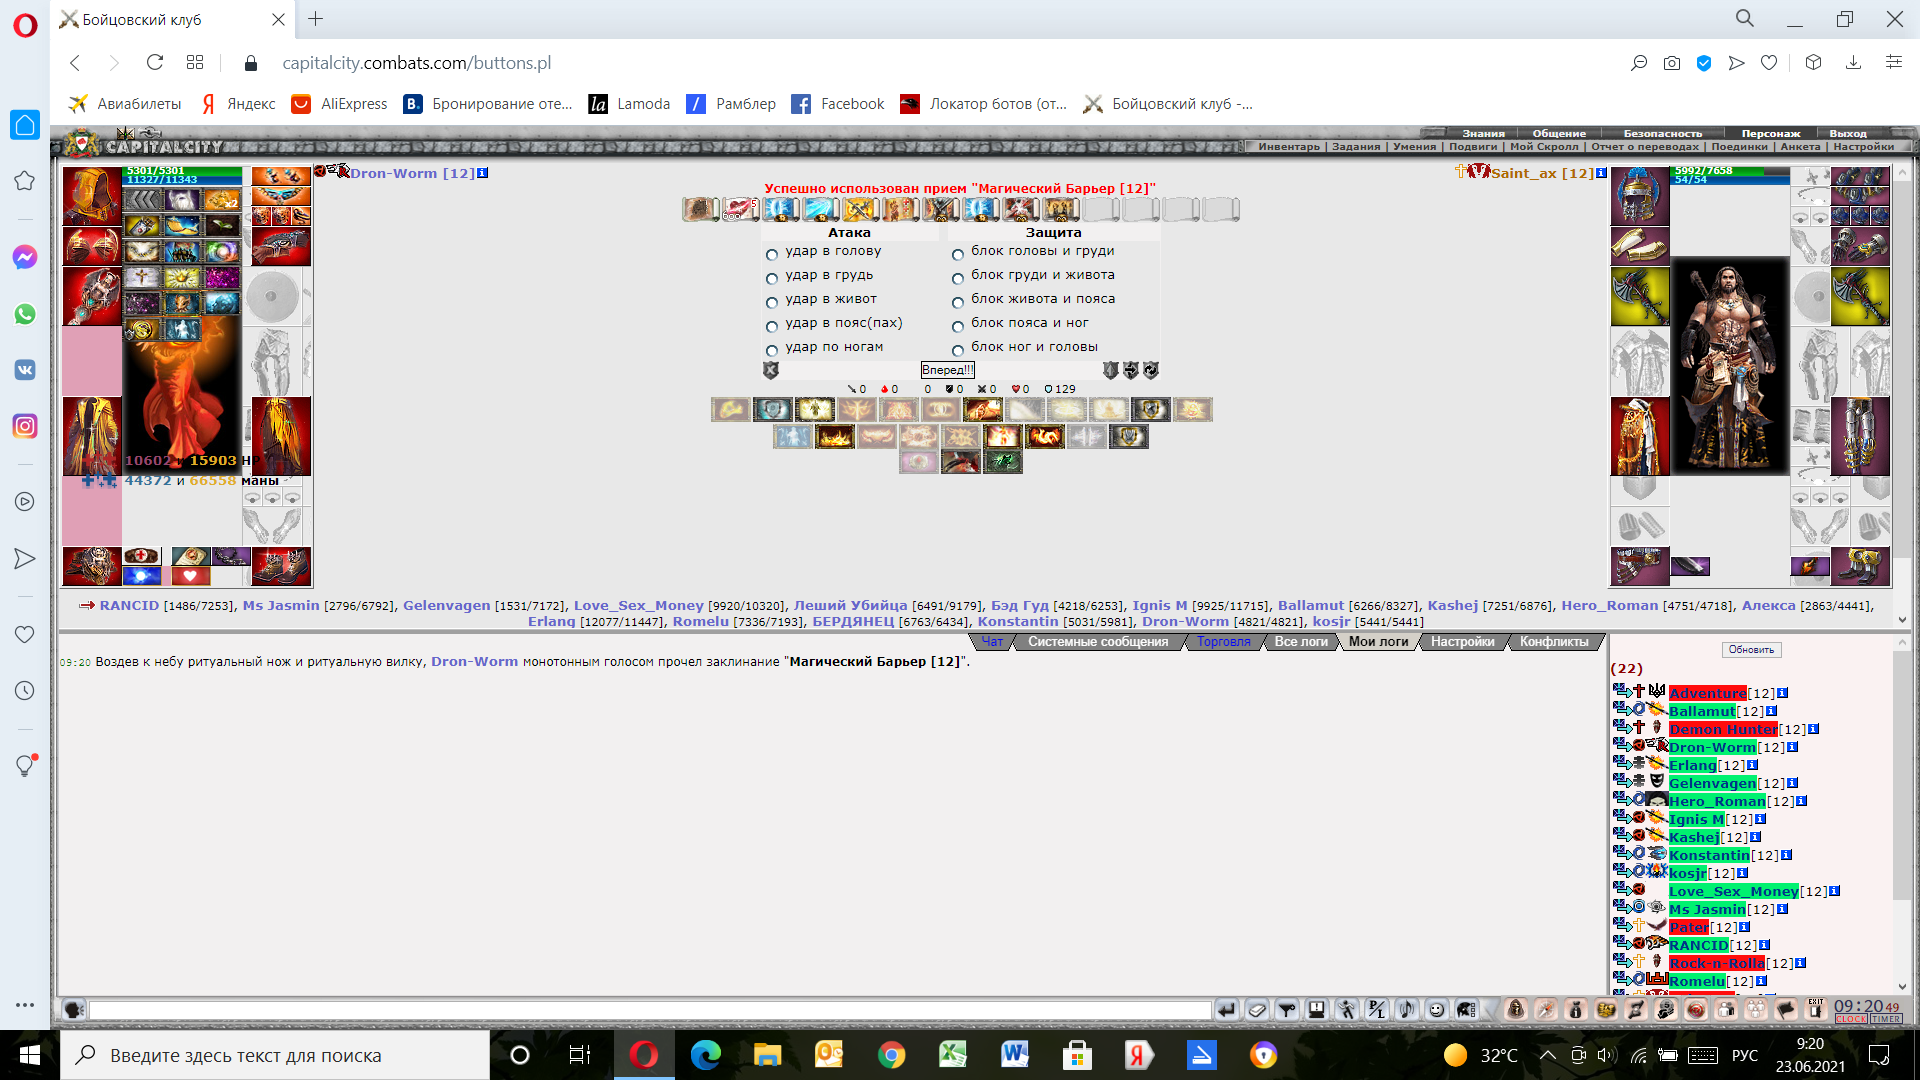Open the 'Конфликты' tab
This screenshot has height=1080, width=1920.
point(1554,642)
